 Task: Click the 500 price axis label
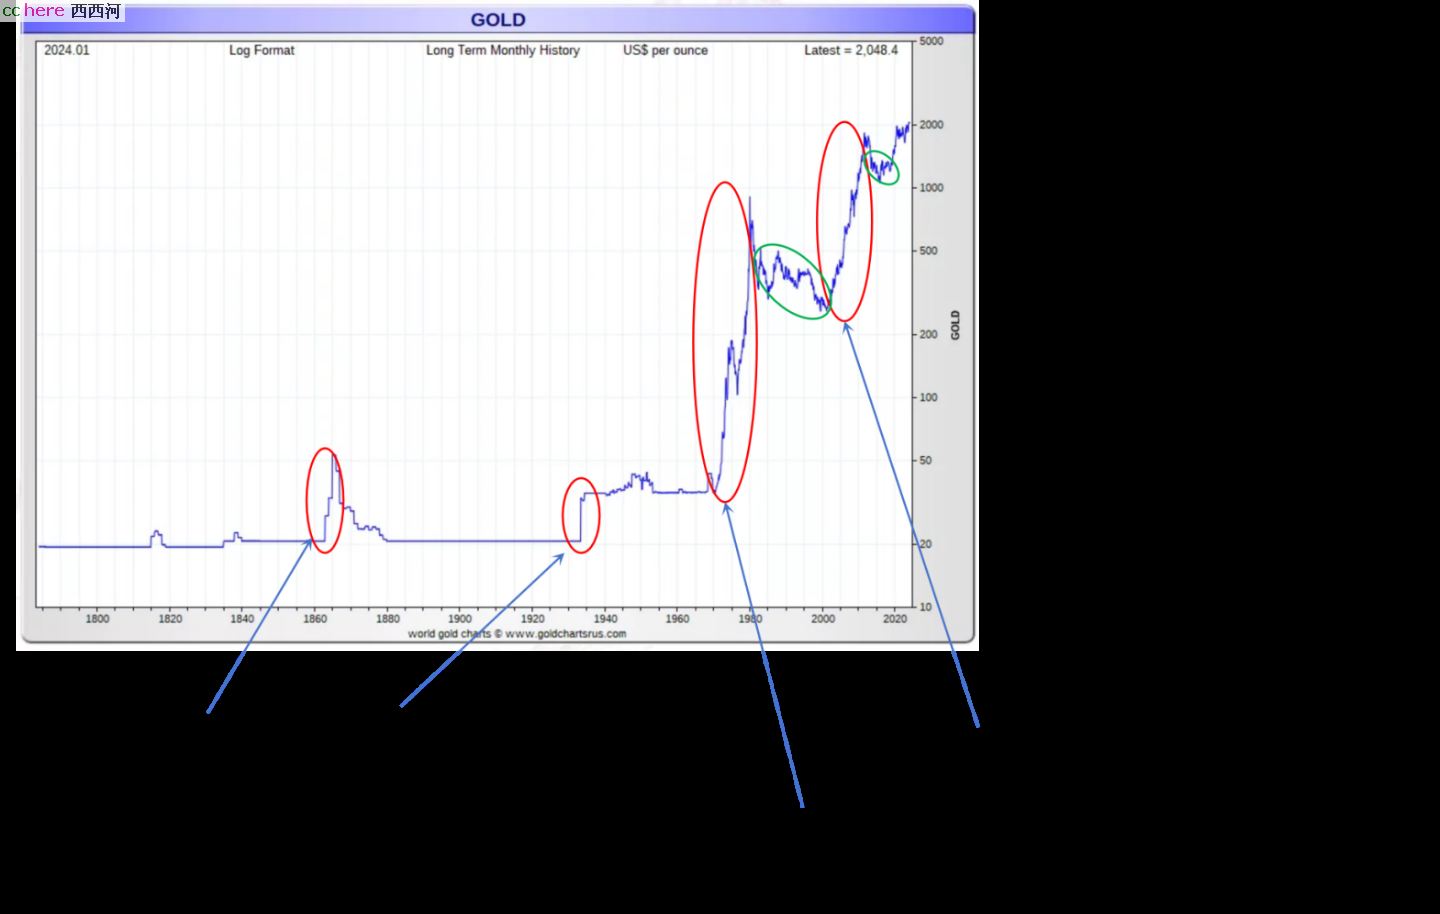928,251
